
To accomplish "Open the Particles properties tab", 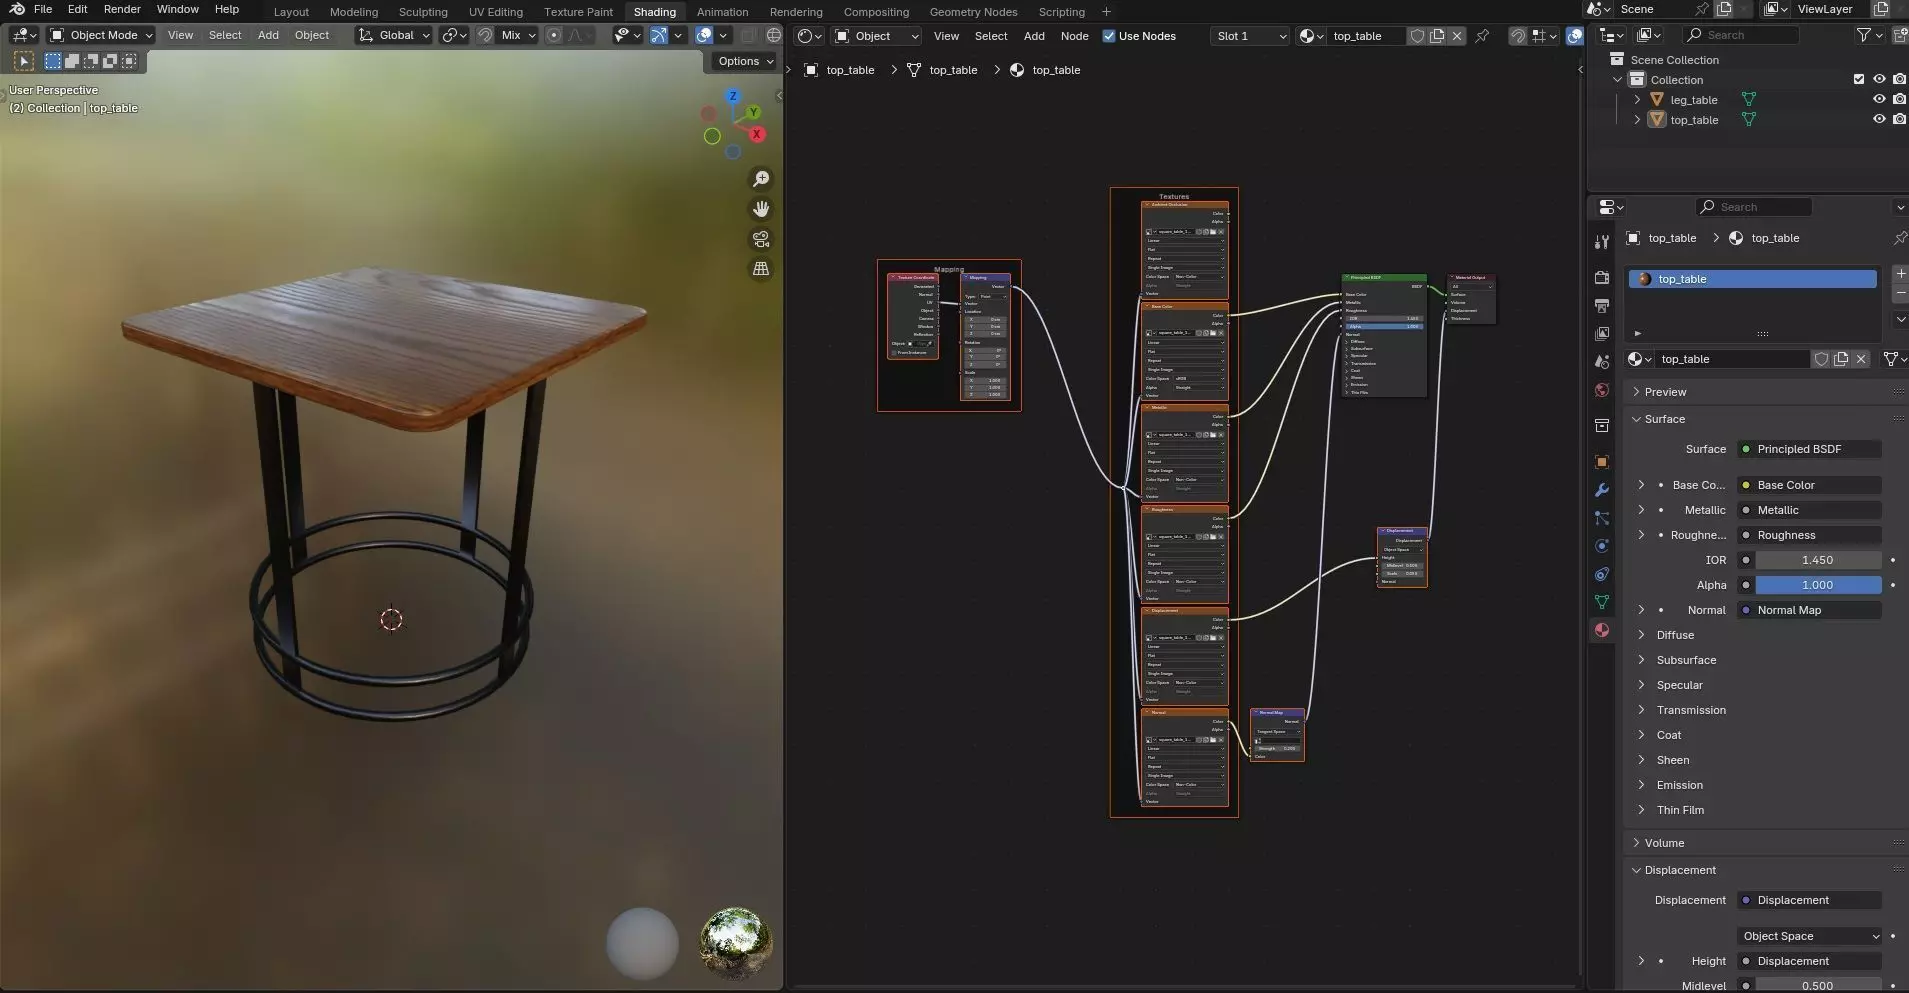I will [x=1602, y=518].
